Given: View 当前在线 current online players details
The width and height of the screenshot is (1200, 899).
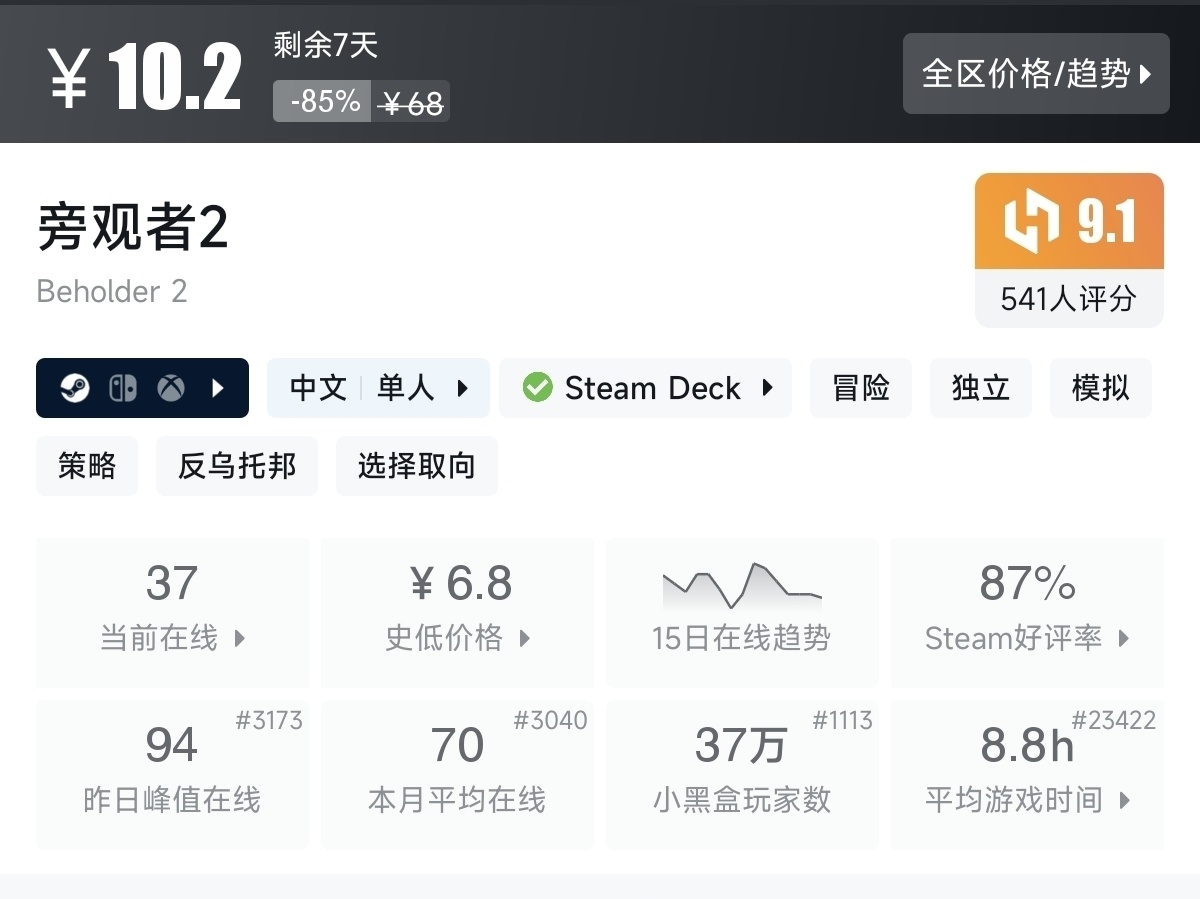Looking at the screenshot, I should pos(172,611).
